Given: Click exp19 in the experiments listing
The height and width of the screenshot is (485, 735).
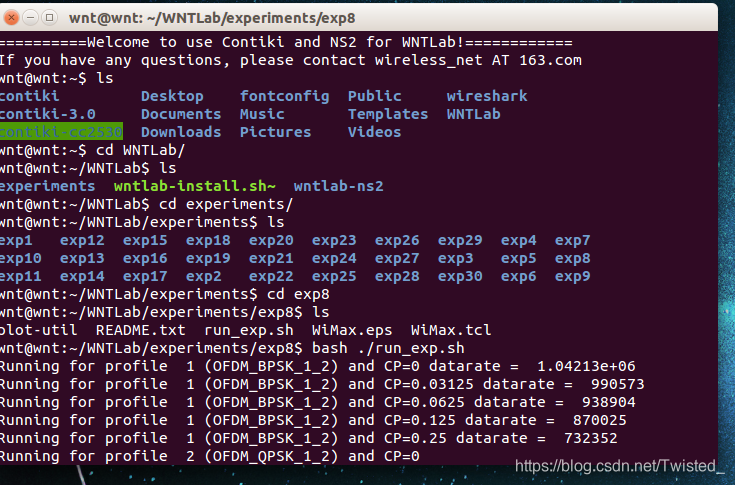Looking at the screenshot, I should pos(208,259).
